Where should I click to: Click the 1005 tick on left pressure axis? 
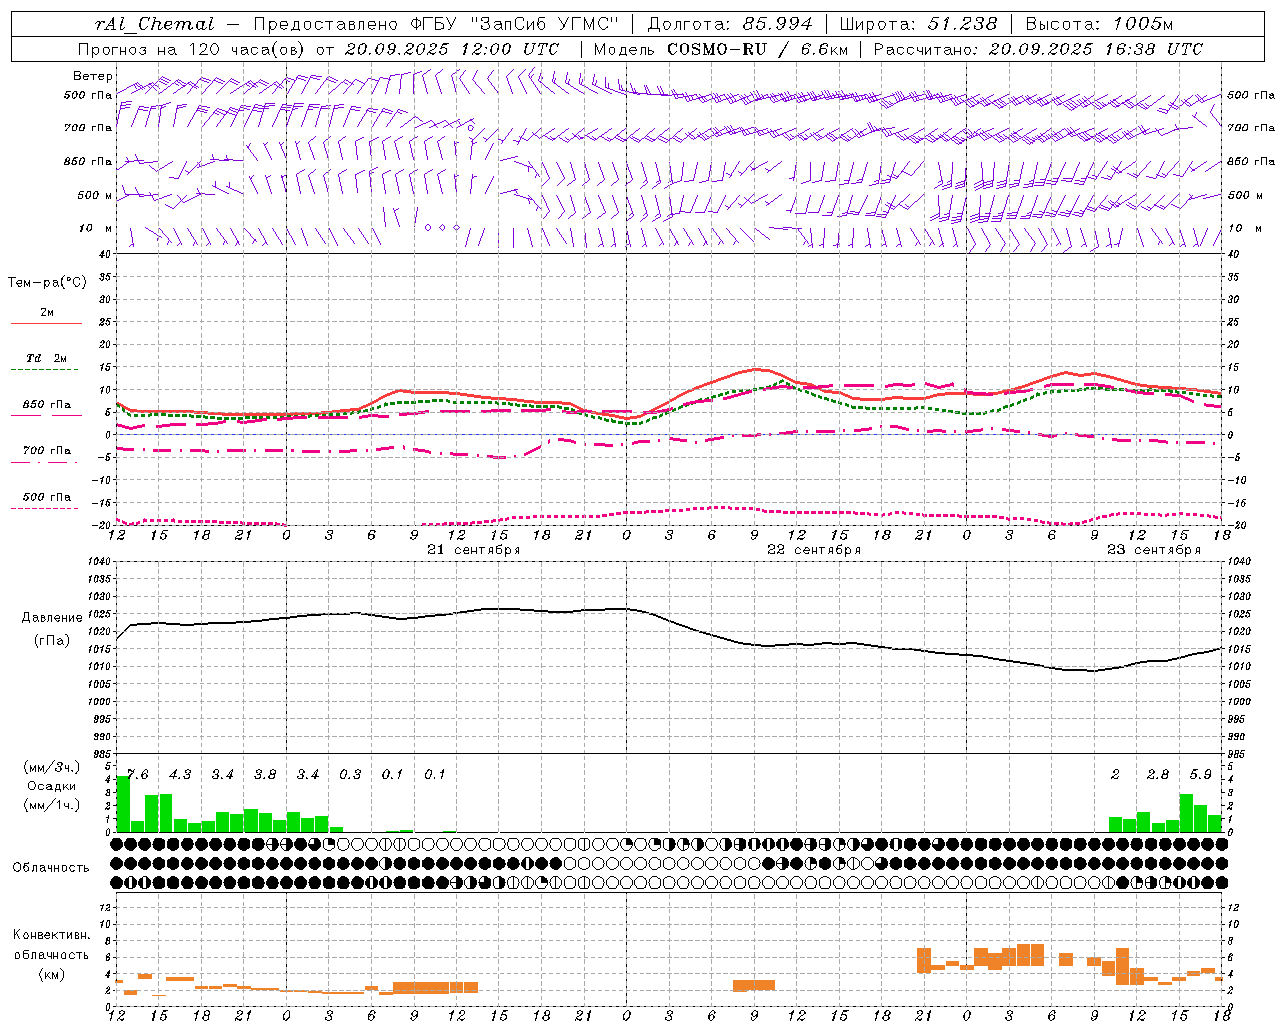(97, 684)
